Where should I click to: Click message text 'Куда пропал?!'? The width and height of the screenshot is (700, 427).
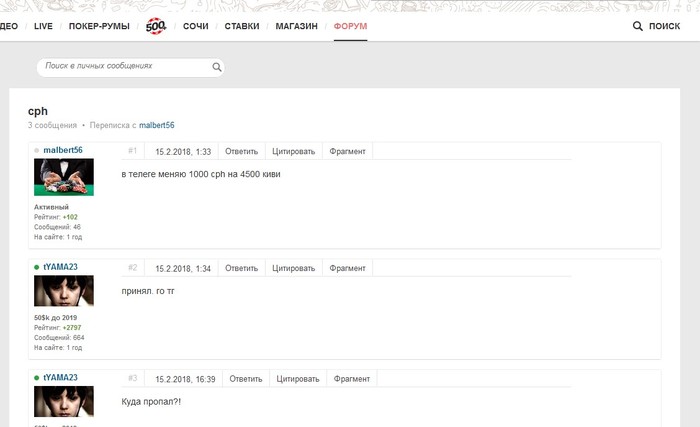(151, 402)
